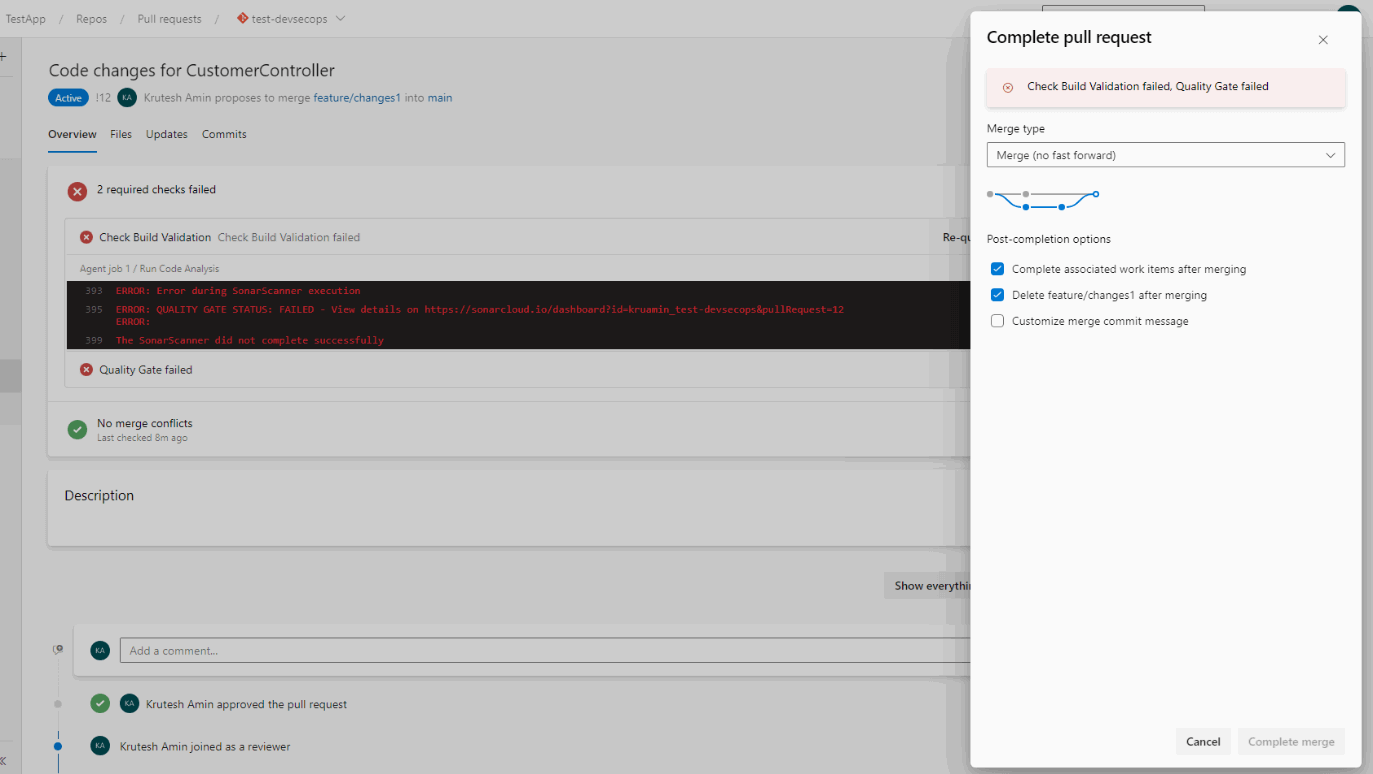Switch to the Files tab
The height and width of the screenshot is (774, 1373).
click(x=121, y=134)
